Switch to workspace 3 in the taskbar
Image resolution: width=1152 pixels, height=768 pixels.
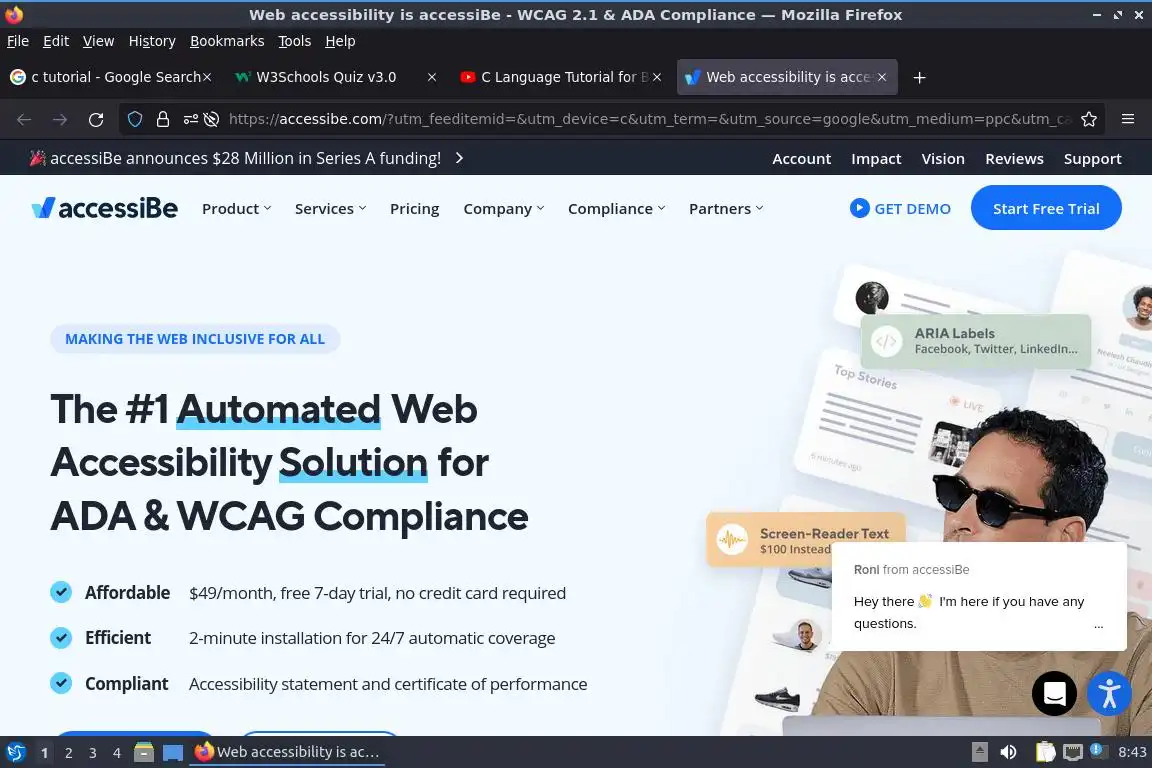(93, 753)
